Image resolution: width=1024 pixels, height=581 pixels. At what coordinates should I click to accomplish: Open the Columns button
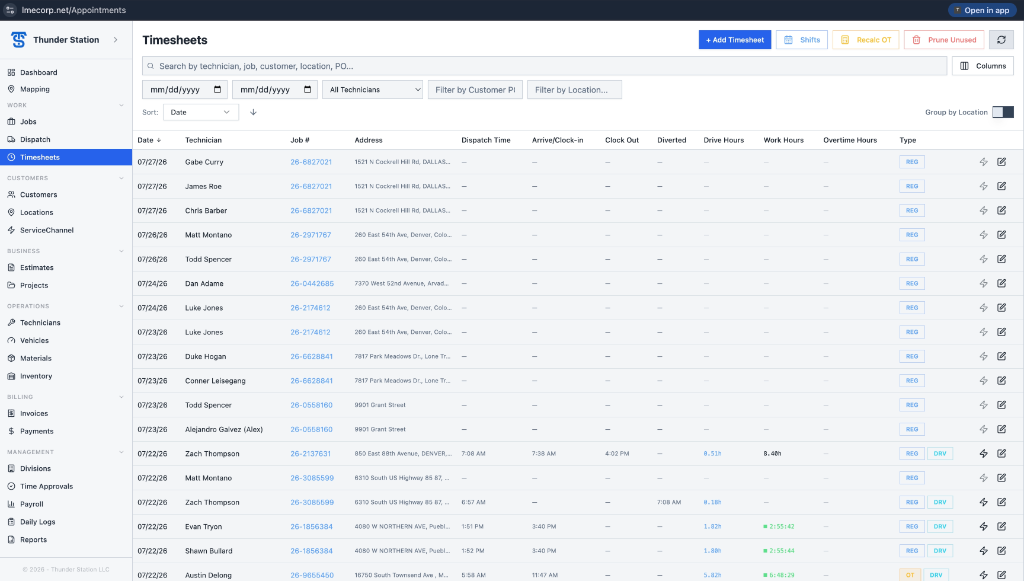click(x=983, y=66)
